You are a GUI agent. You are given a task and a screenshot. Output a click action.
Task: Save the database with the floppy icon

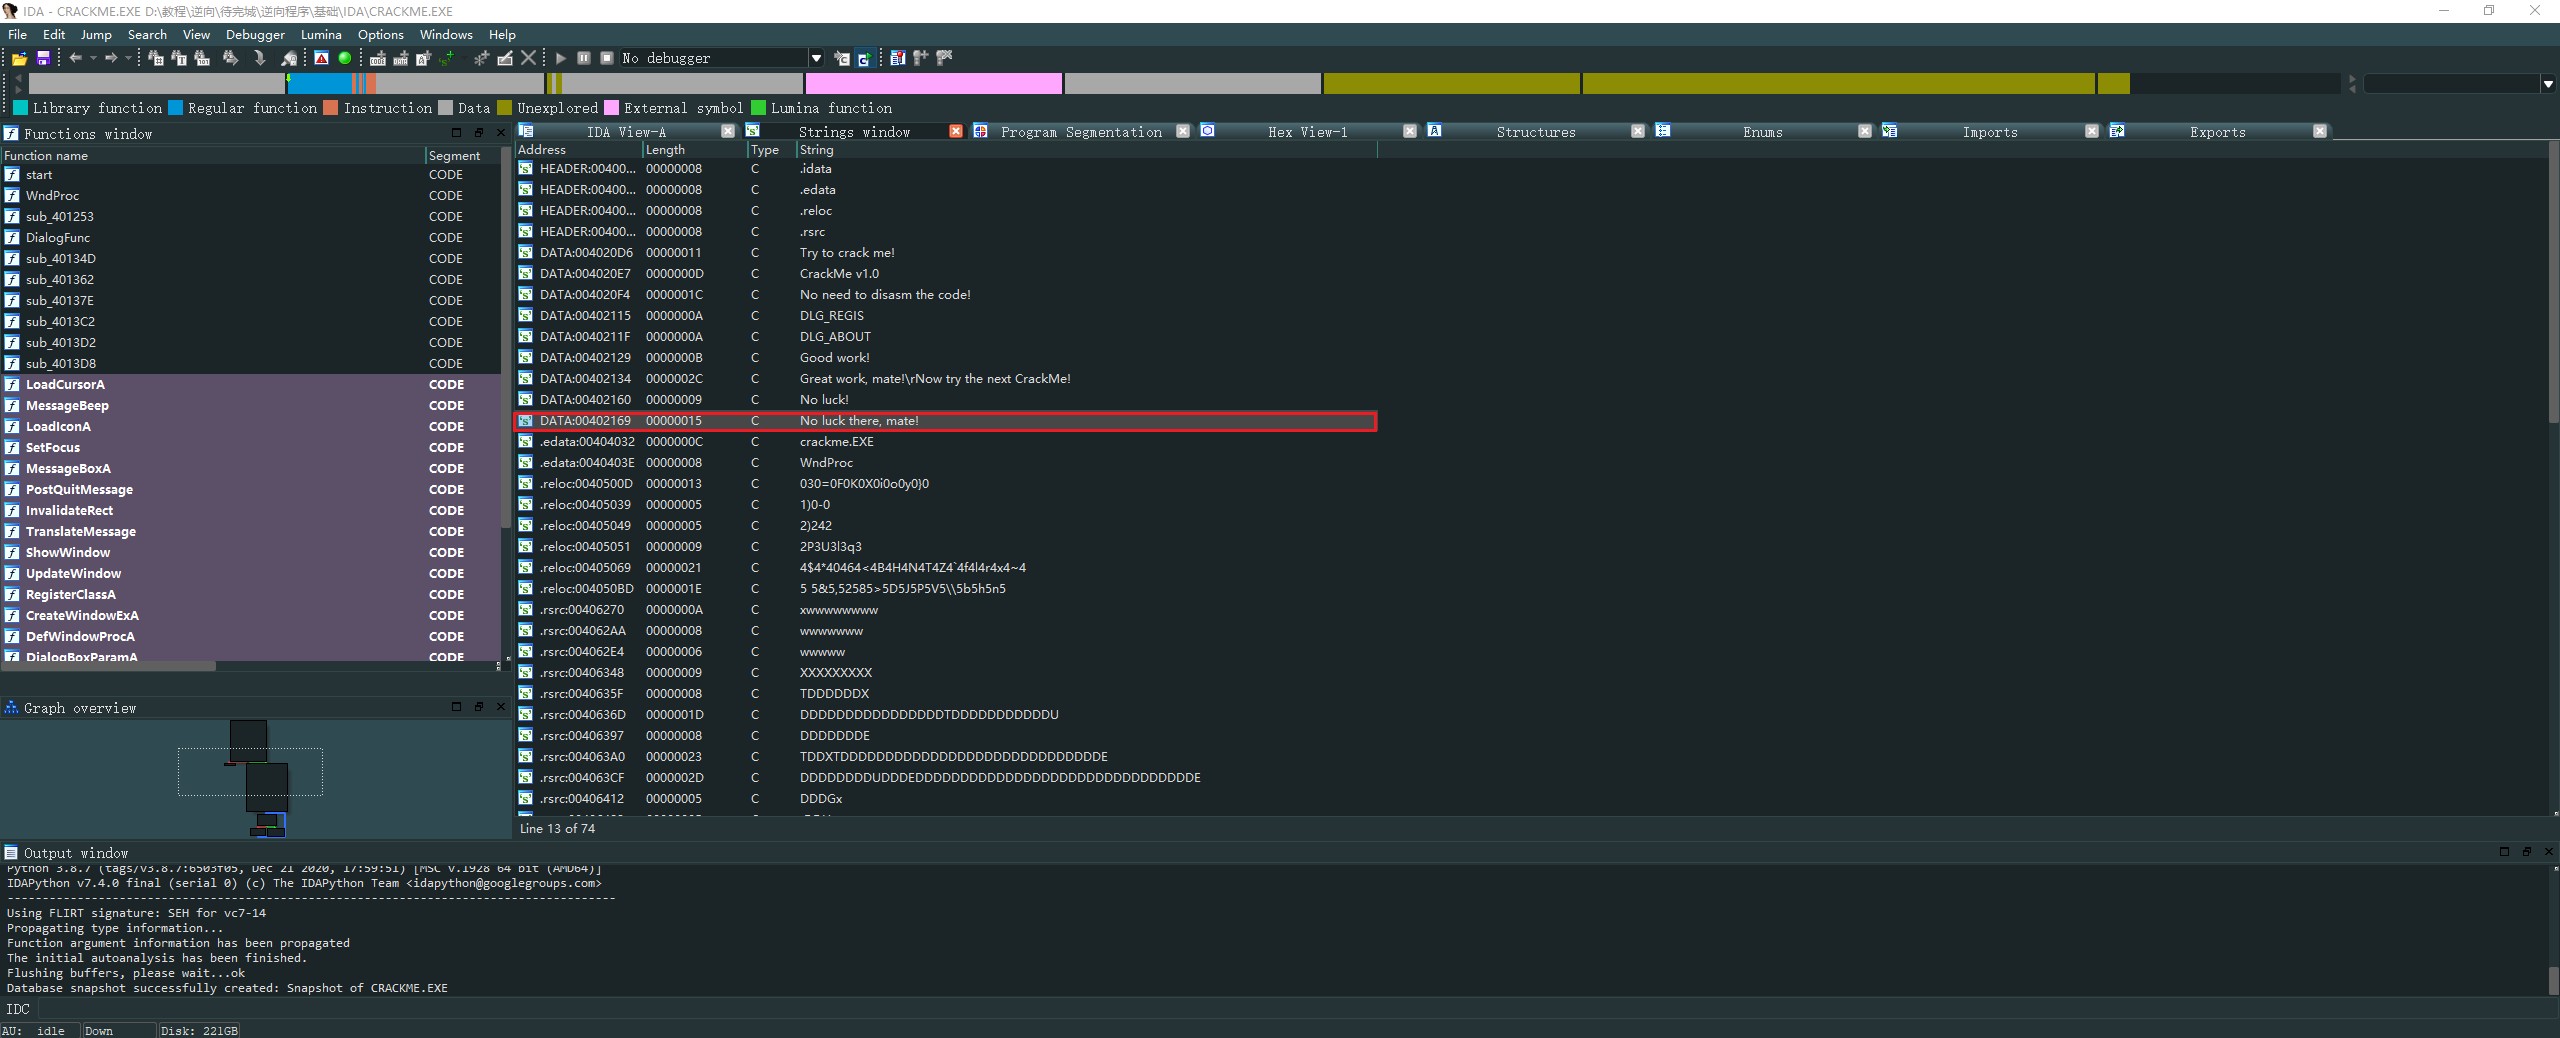pos(43,59)
